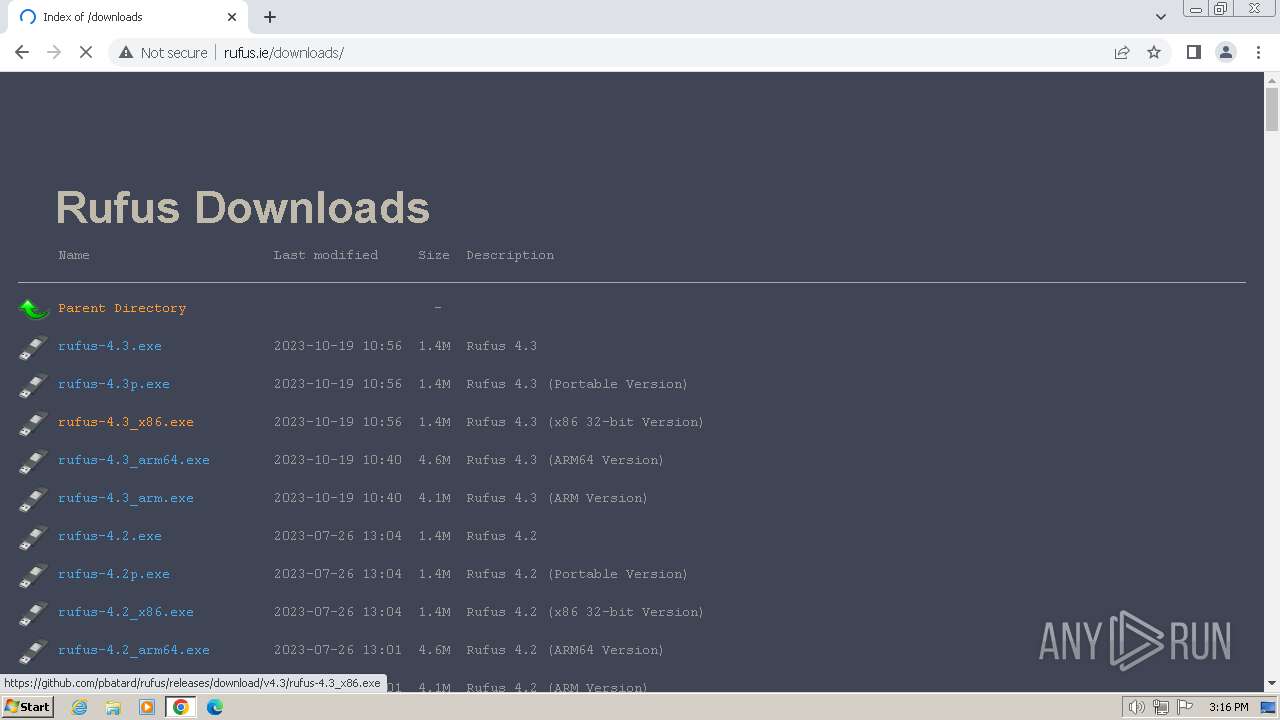This screenshot has width=1280, height=720.
Task: Click Chrome icon in taskbar
Action: pyautogui.click(x=181, y=707)
